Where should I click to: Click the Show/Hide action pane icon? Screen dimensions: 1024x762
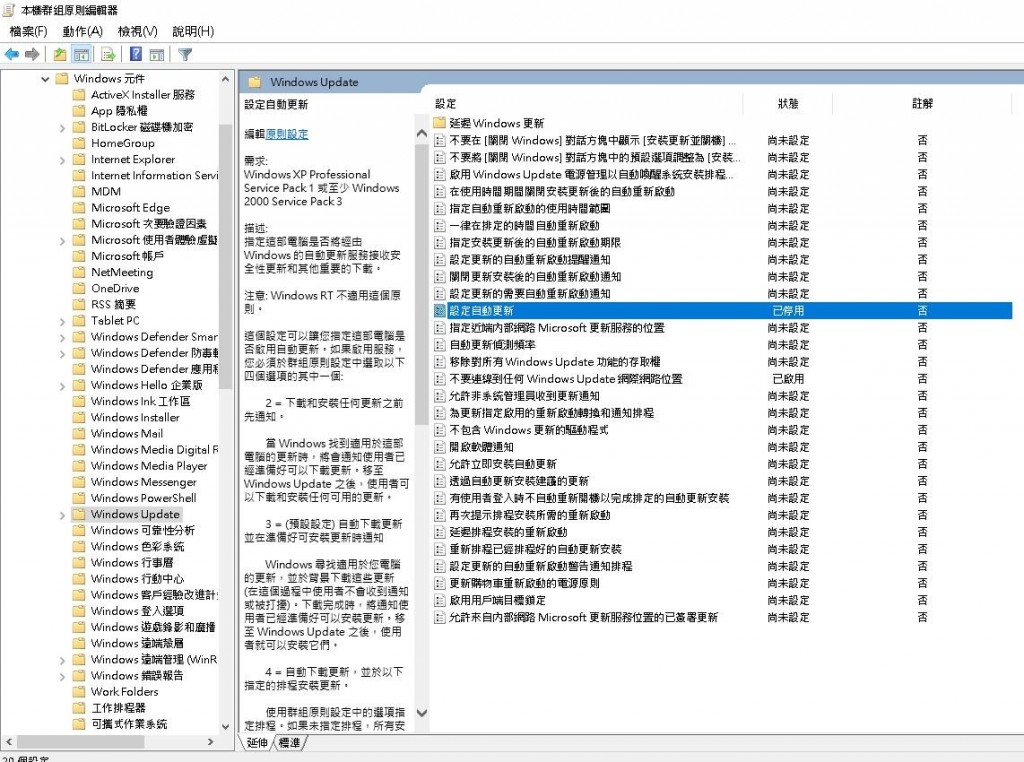click(x=157, y=54)
